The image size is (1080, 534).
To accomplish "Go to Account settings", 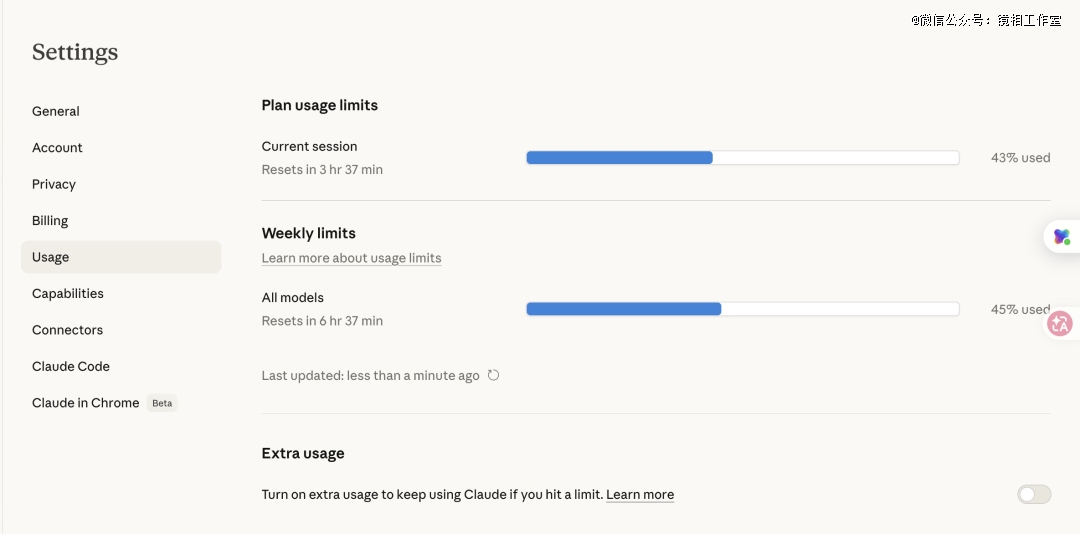I will [57, 148].
